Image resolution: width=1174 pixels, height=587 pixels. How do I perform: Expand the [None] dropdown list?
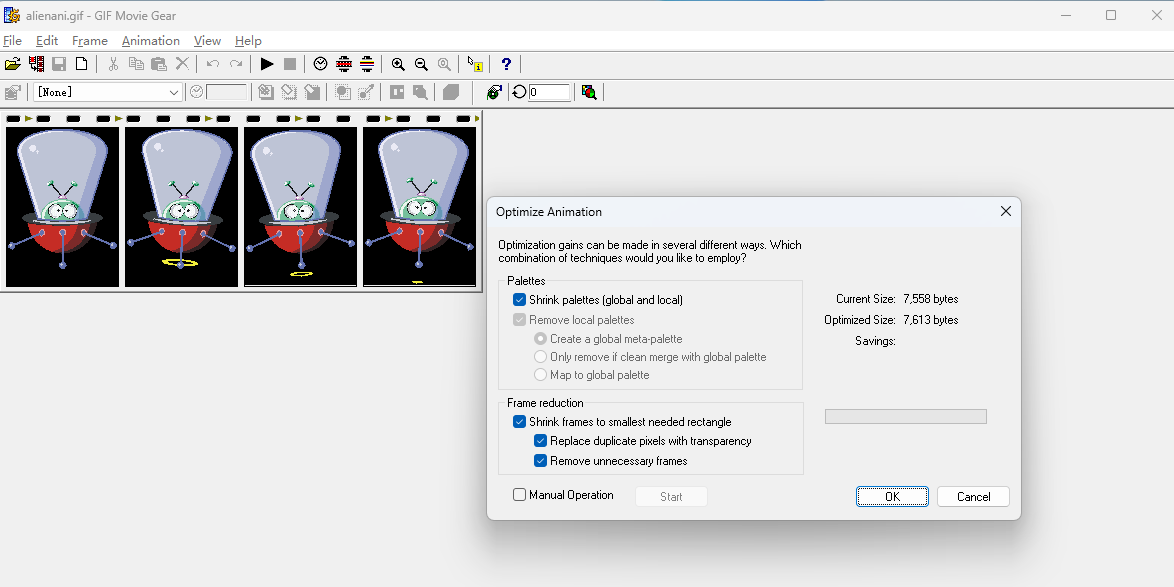point(174,92)
